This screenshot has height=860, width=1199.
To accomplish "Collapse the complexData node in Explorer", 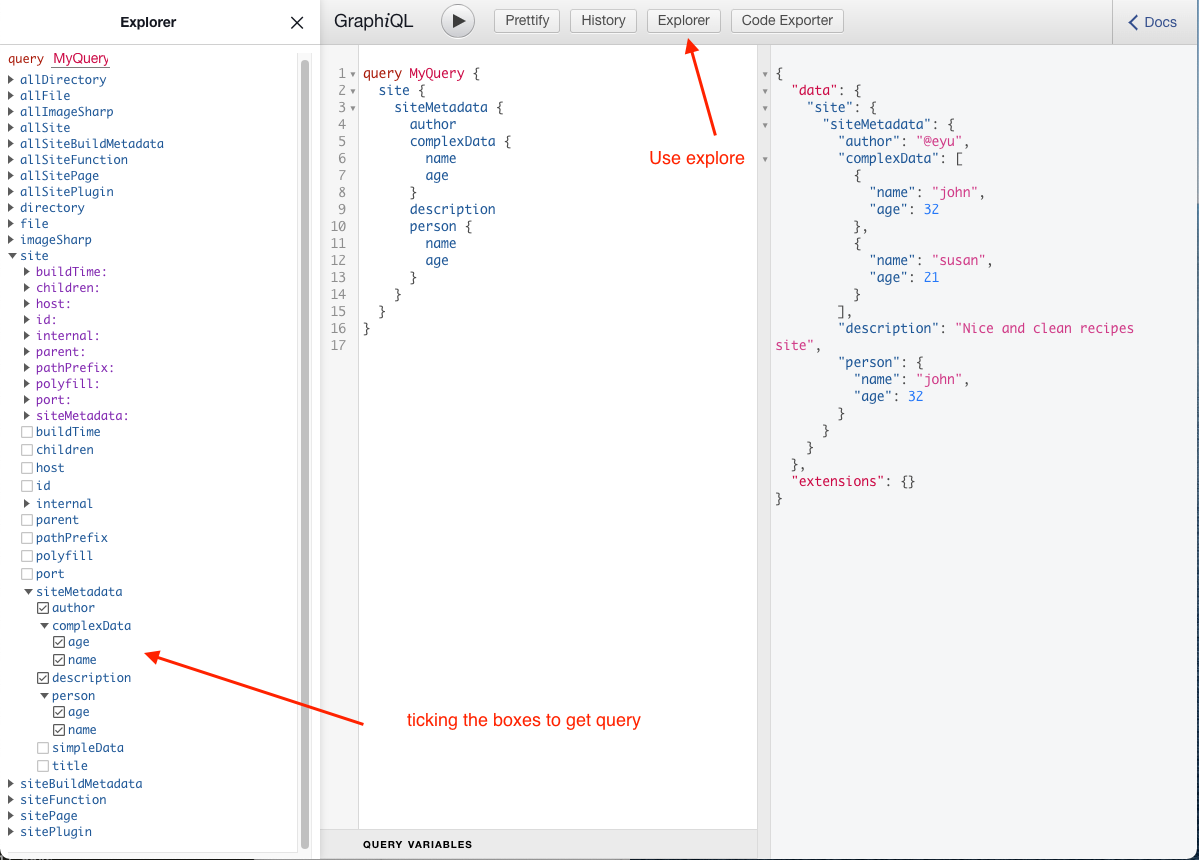I will [x=44, y=626].
